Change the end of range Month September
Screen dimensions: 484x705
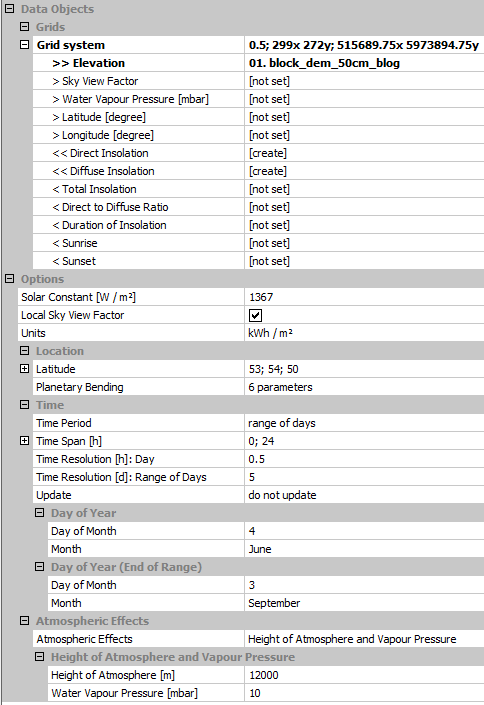[364, 602]
